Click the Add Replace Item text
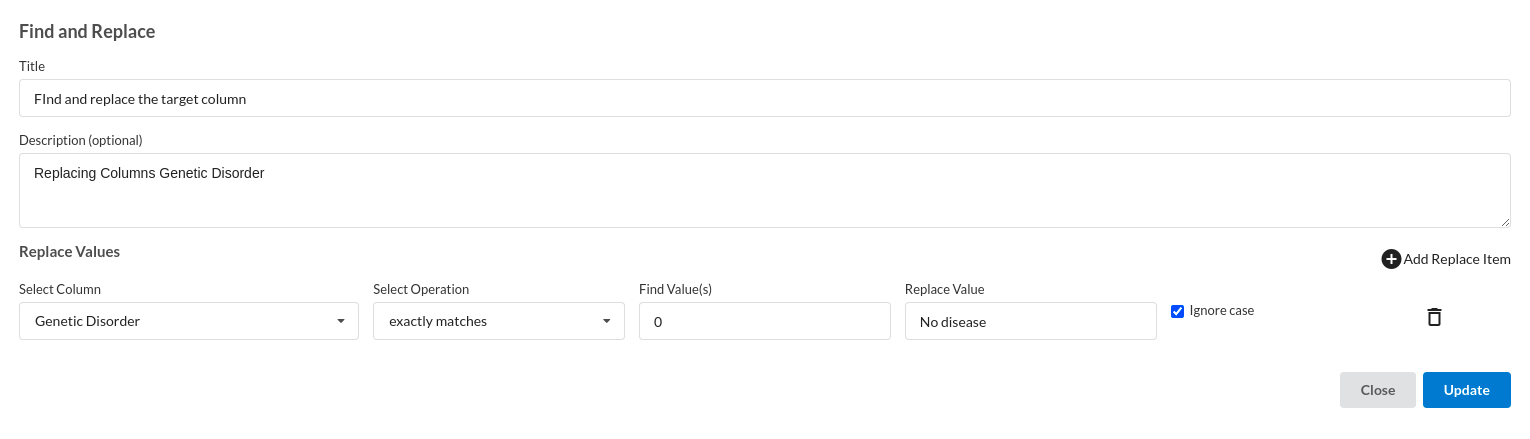This screenshot has width=1530, height=439. click(1457, 259)
